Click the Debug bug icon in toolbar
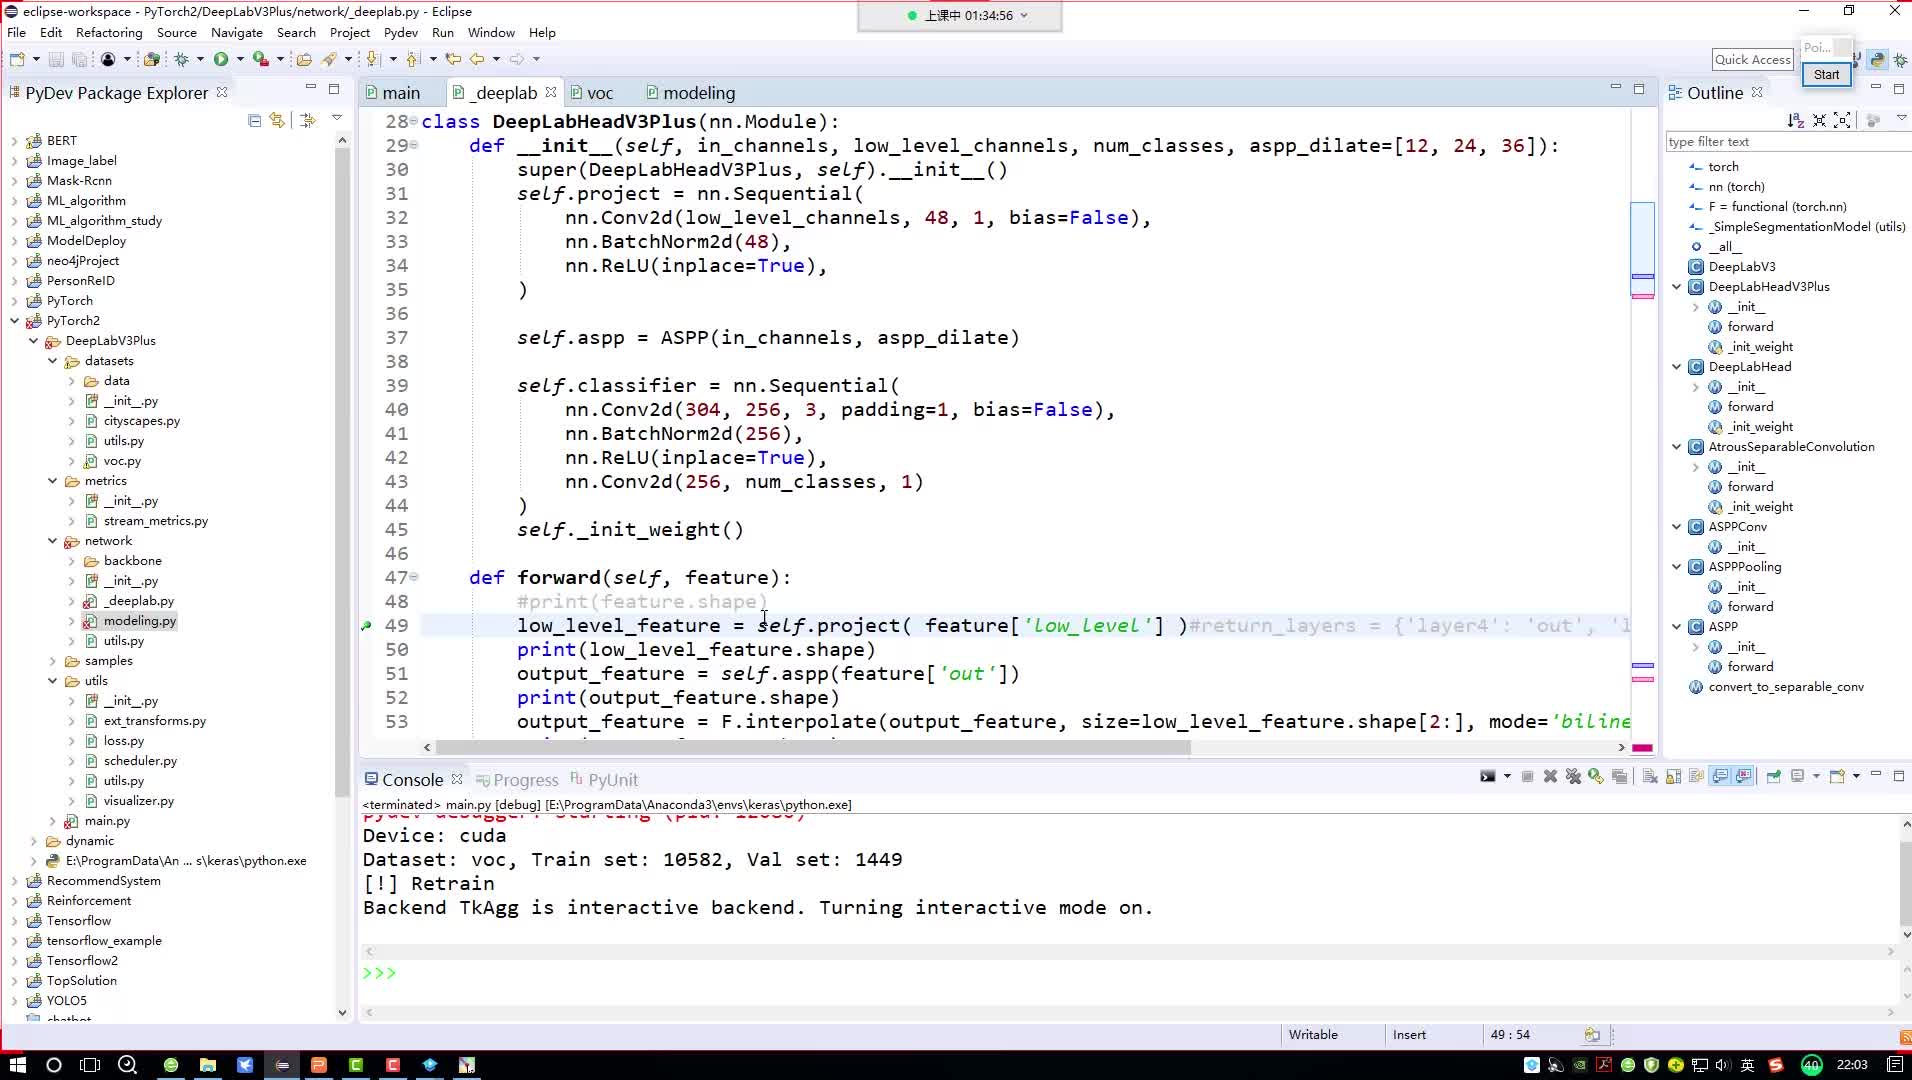Image resolution: width=1912 pixels, height=1080 pixels. pos(182,59)
